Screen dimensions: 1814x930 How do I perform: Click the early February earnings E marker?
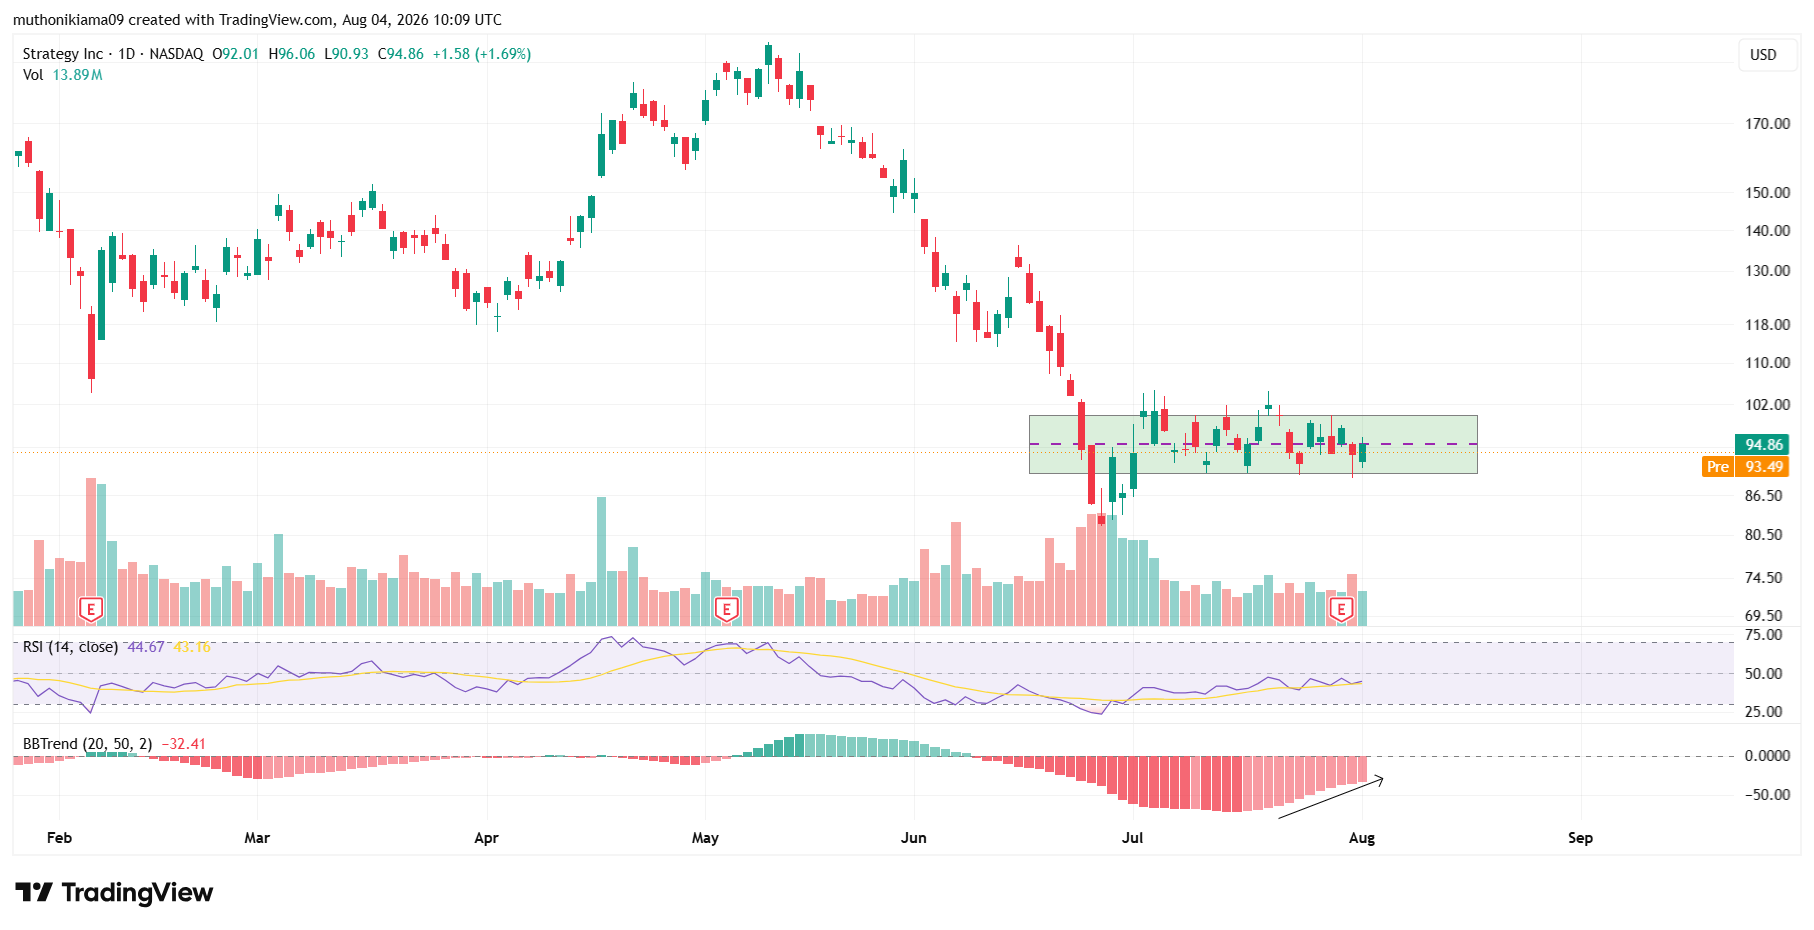(91, 608)
